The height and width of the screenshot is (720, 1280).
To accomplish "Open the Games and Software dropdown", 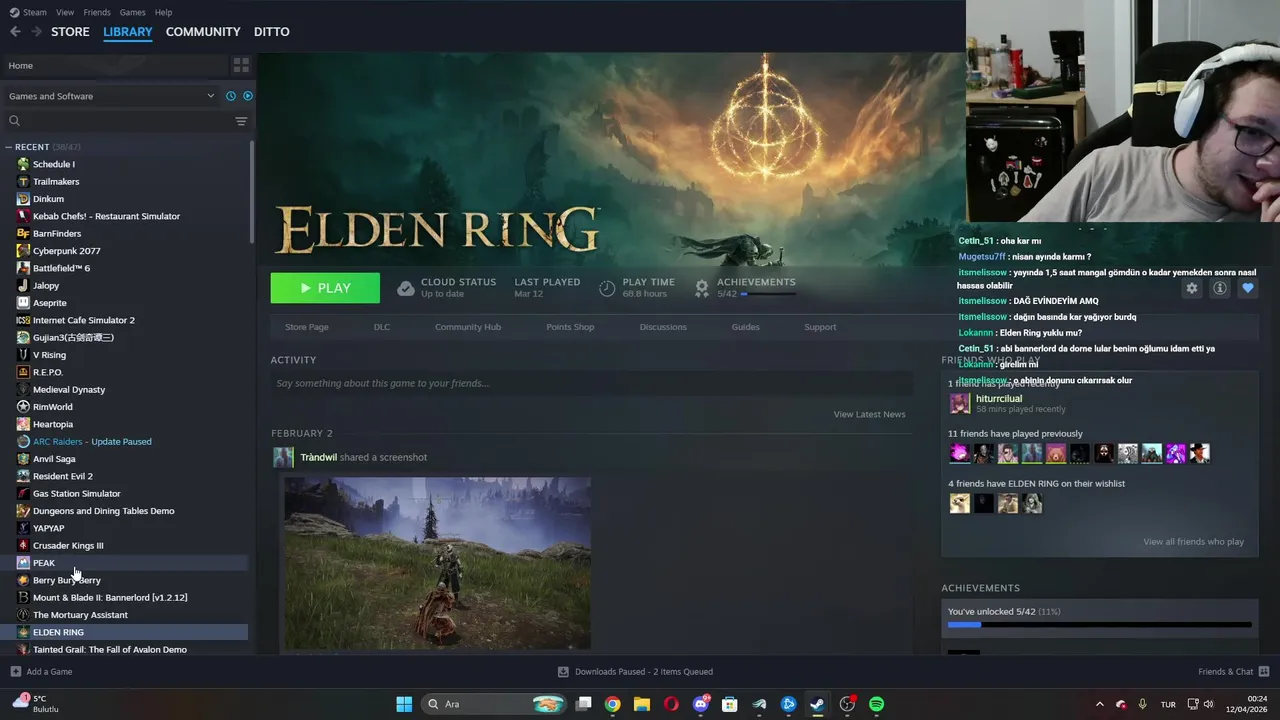I will click(112, 96).
